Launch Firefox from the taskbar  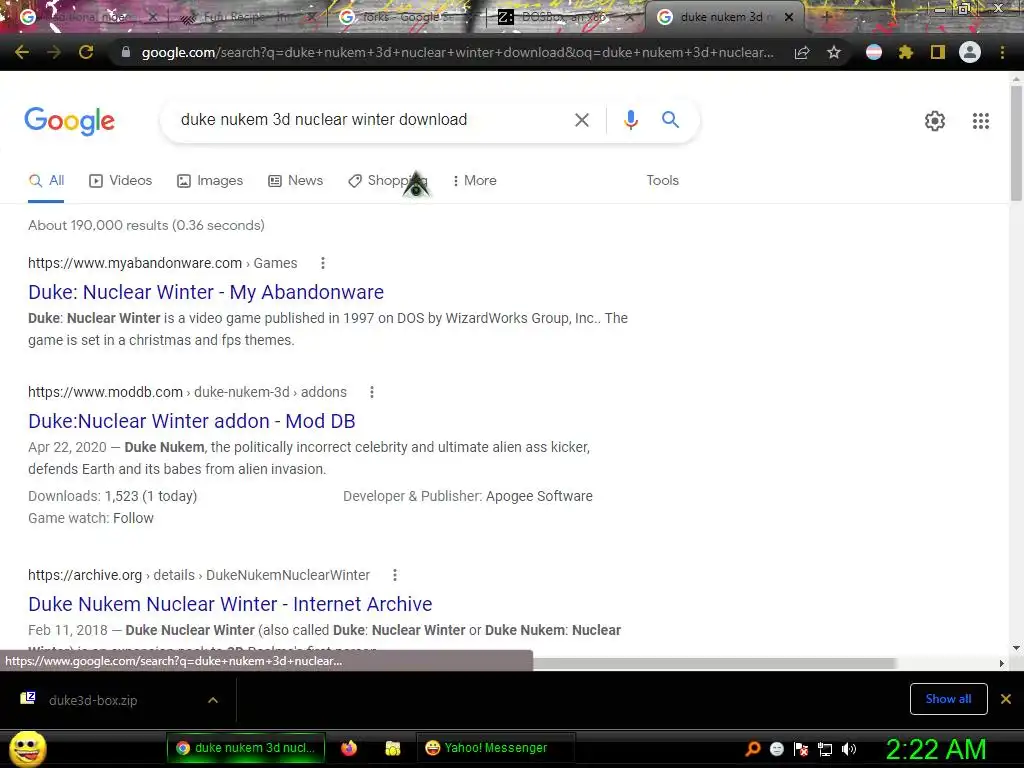pyautogui.click(x=349, y=748)
